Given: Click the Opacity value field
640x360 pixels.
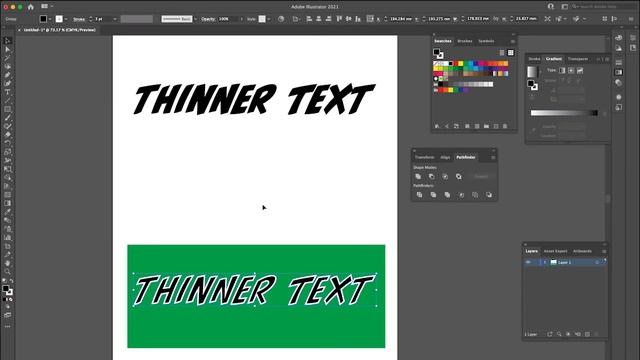Looking at the screenshot, I should [228, 19].
